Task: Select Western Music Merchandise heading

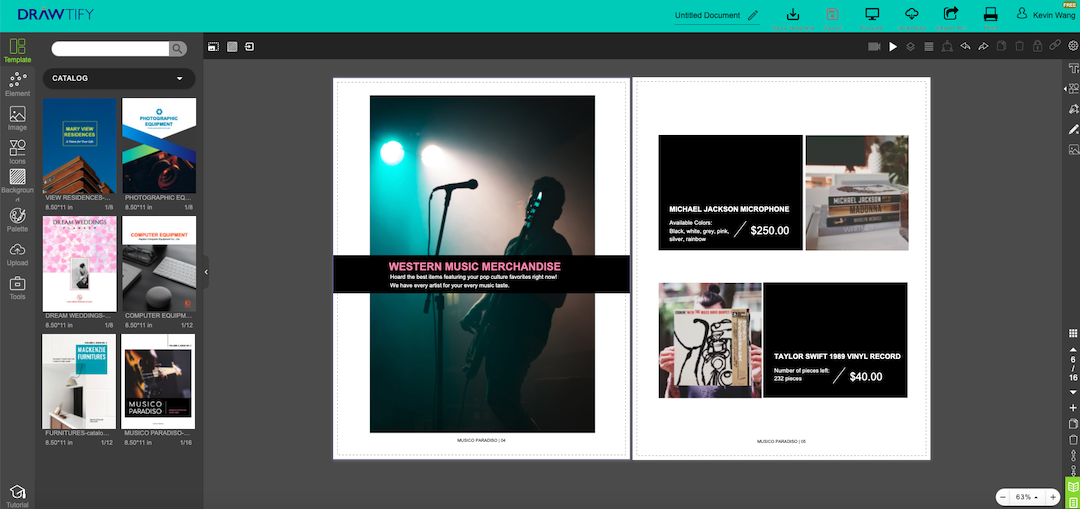Action: click(475, 267)
